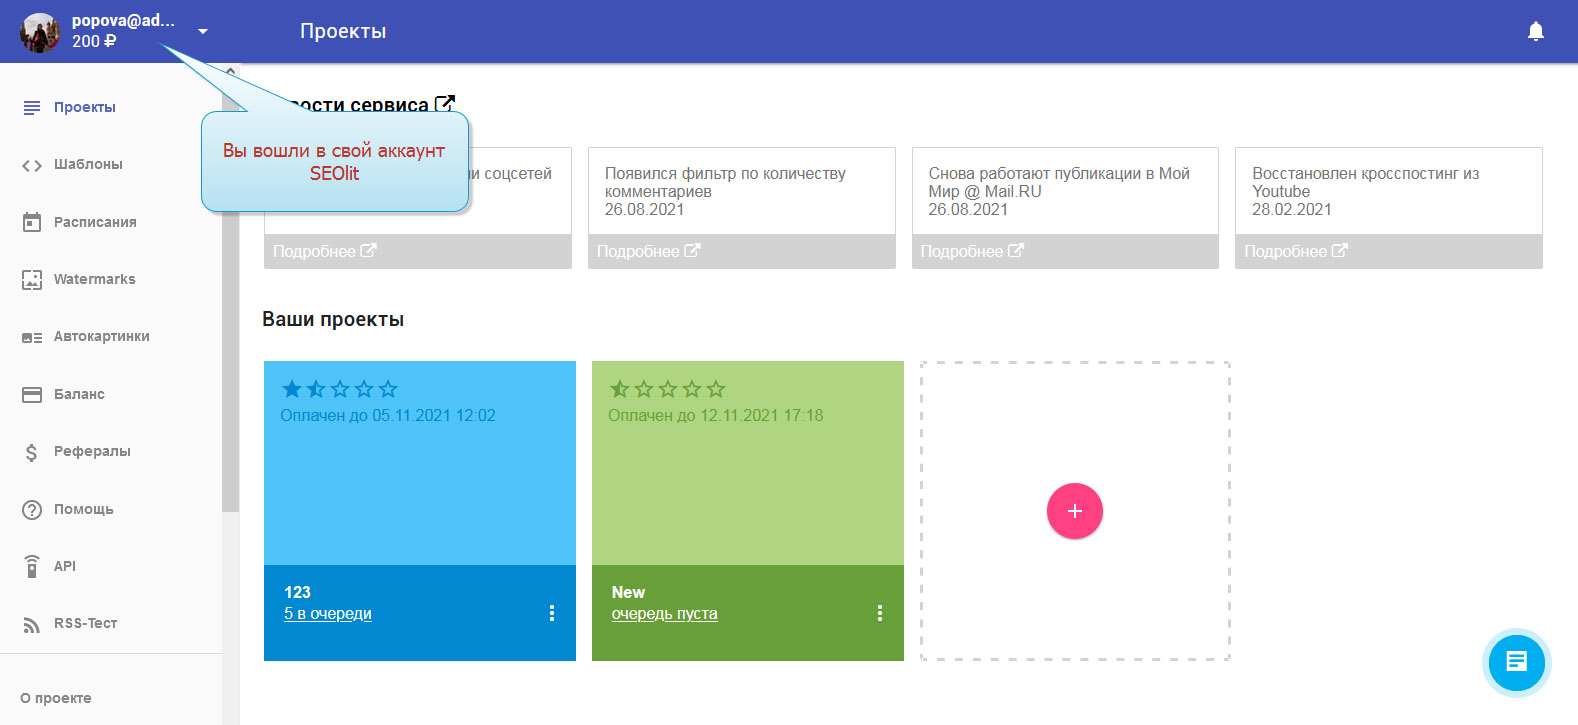Viewport: 1578px width, 725px height.
Task: Open the 'очередь пуста' link
Action: (664, 614)
